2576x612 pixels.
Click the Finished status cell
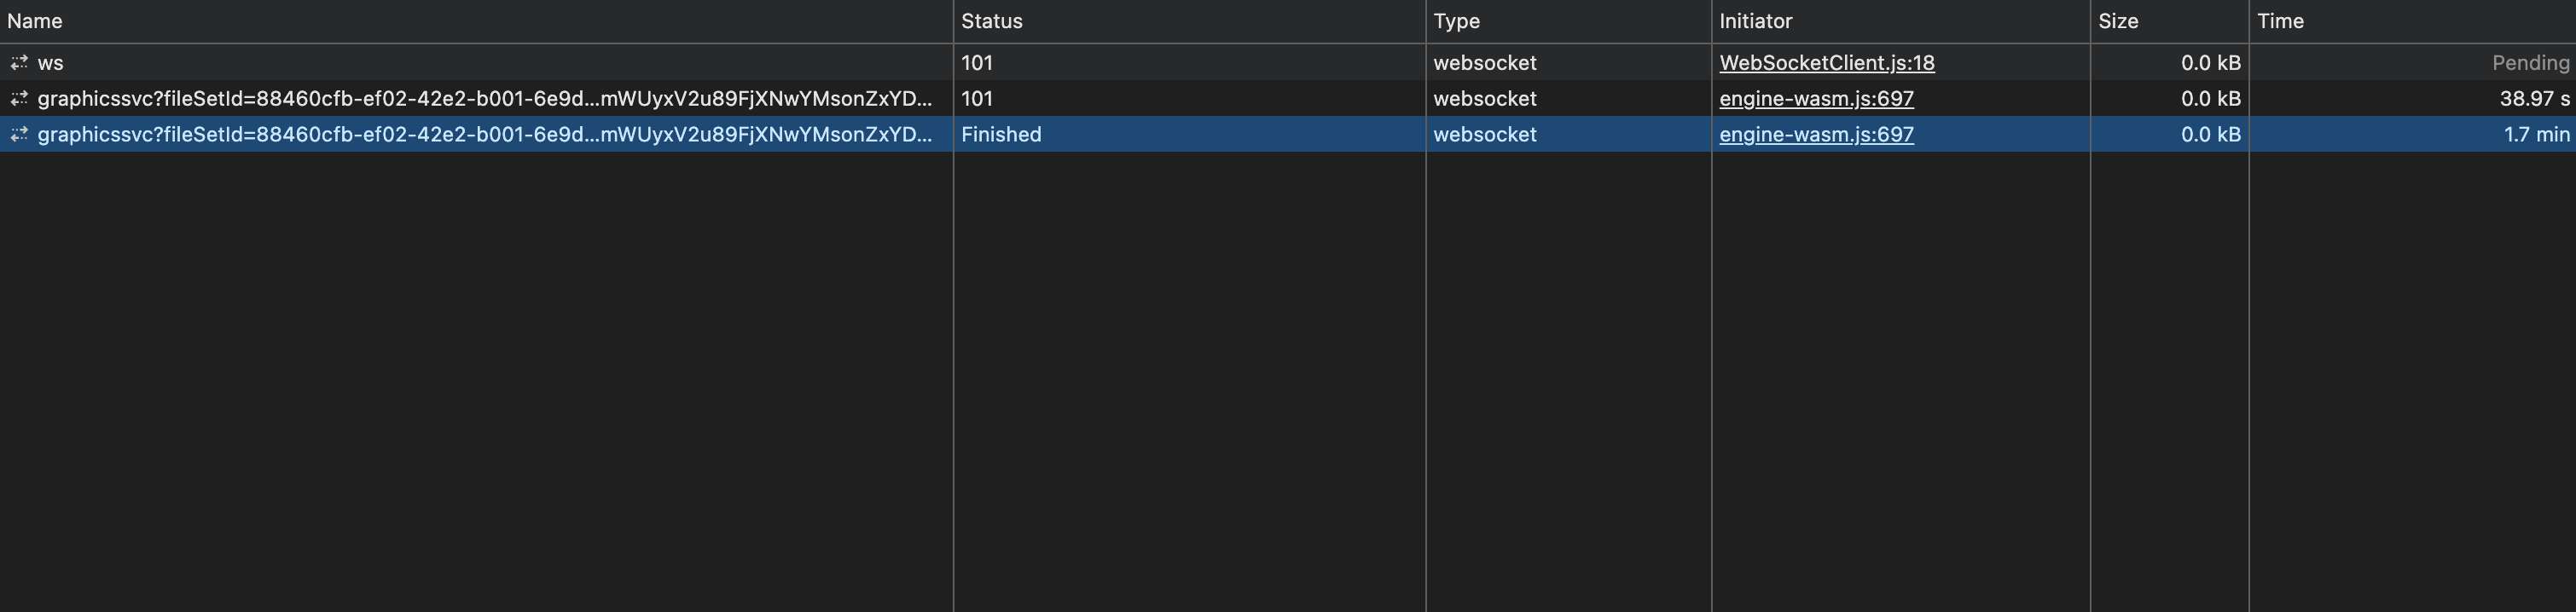1001,135
